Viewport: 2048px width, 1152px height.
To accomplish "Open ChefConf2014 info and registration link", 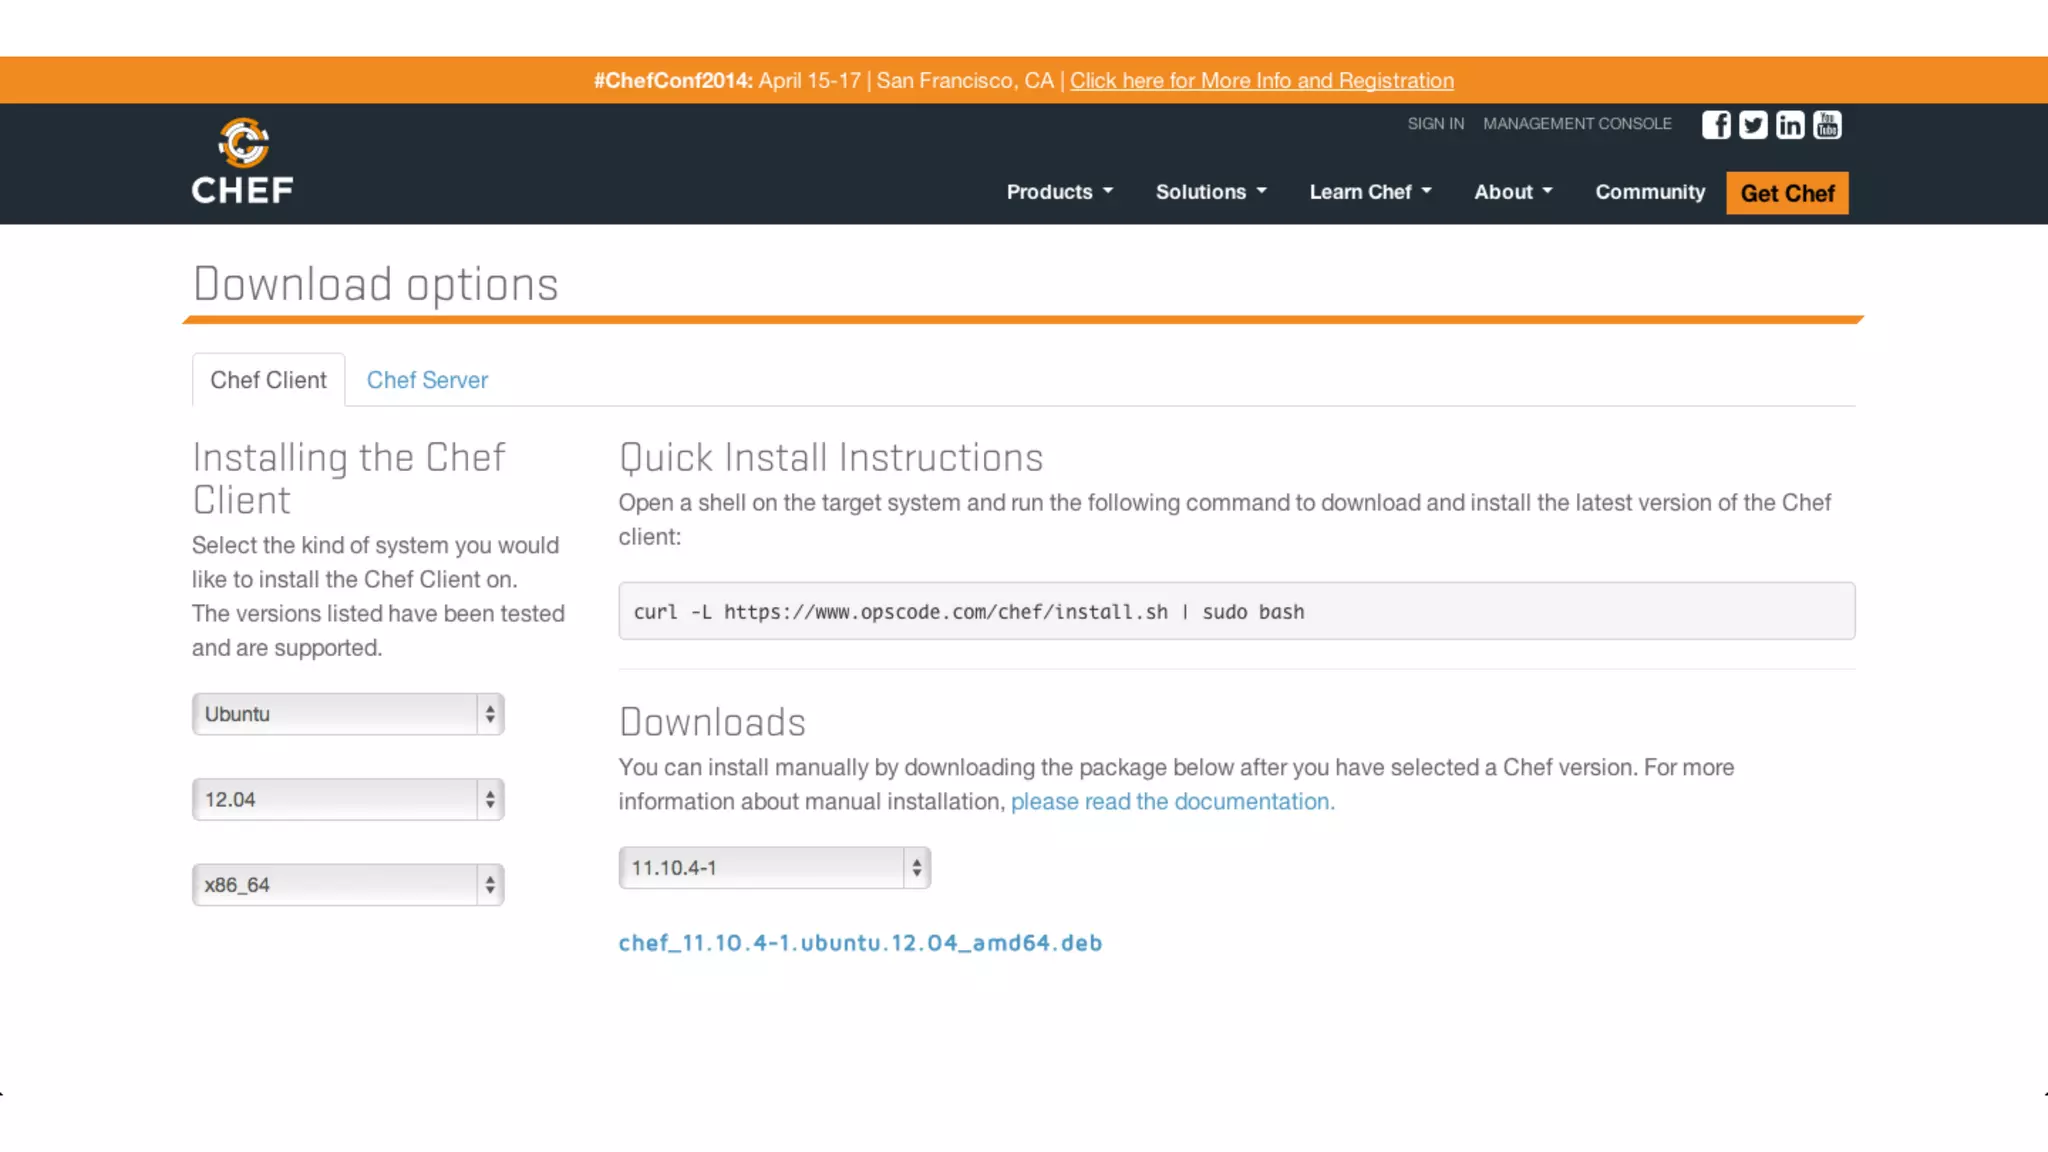I will click(1261, 81).
